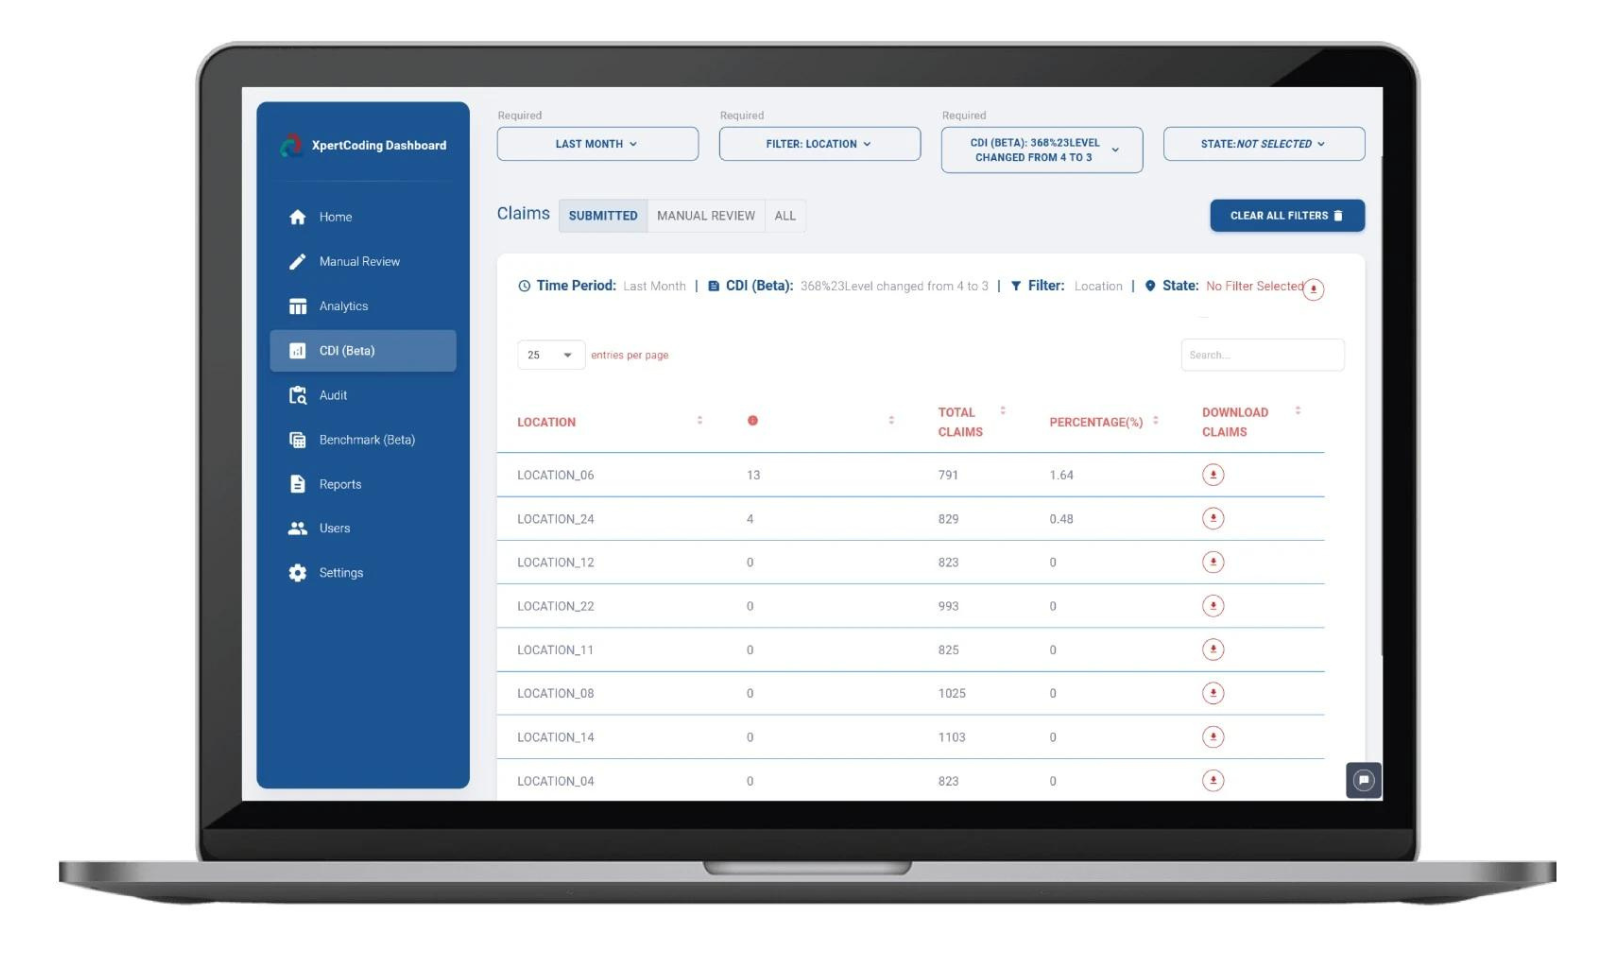Click the red dot column header
1615x965 pixels.
[x=753, y=421]
